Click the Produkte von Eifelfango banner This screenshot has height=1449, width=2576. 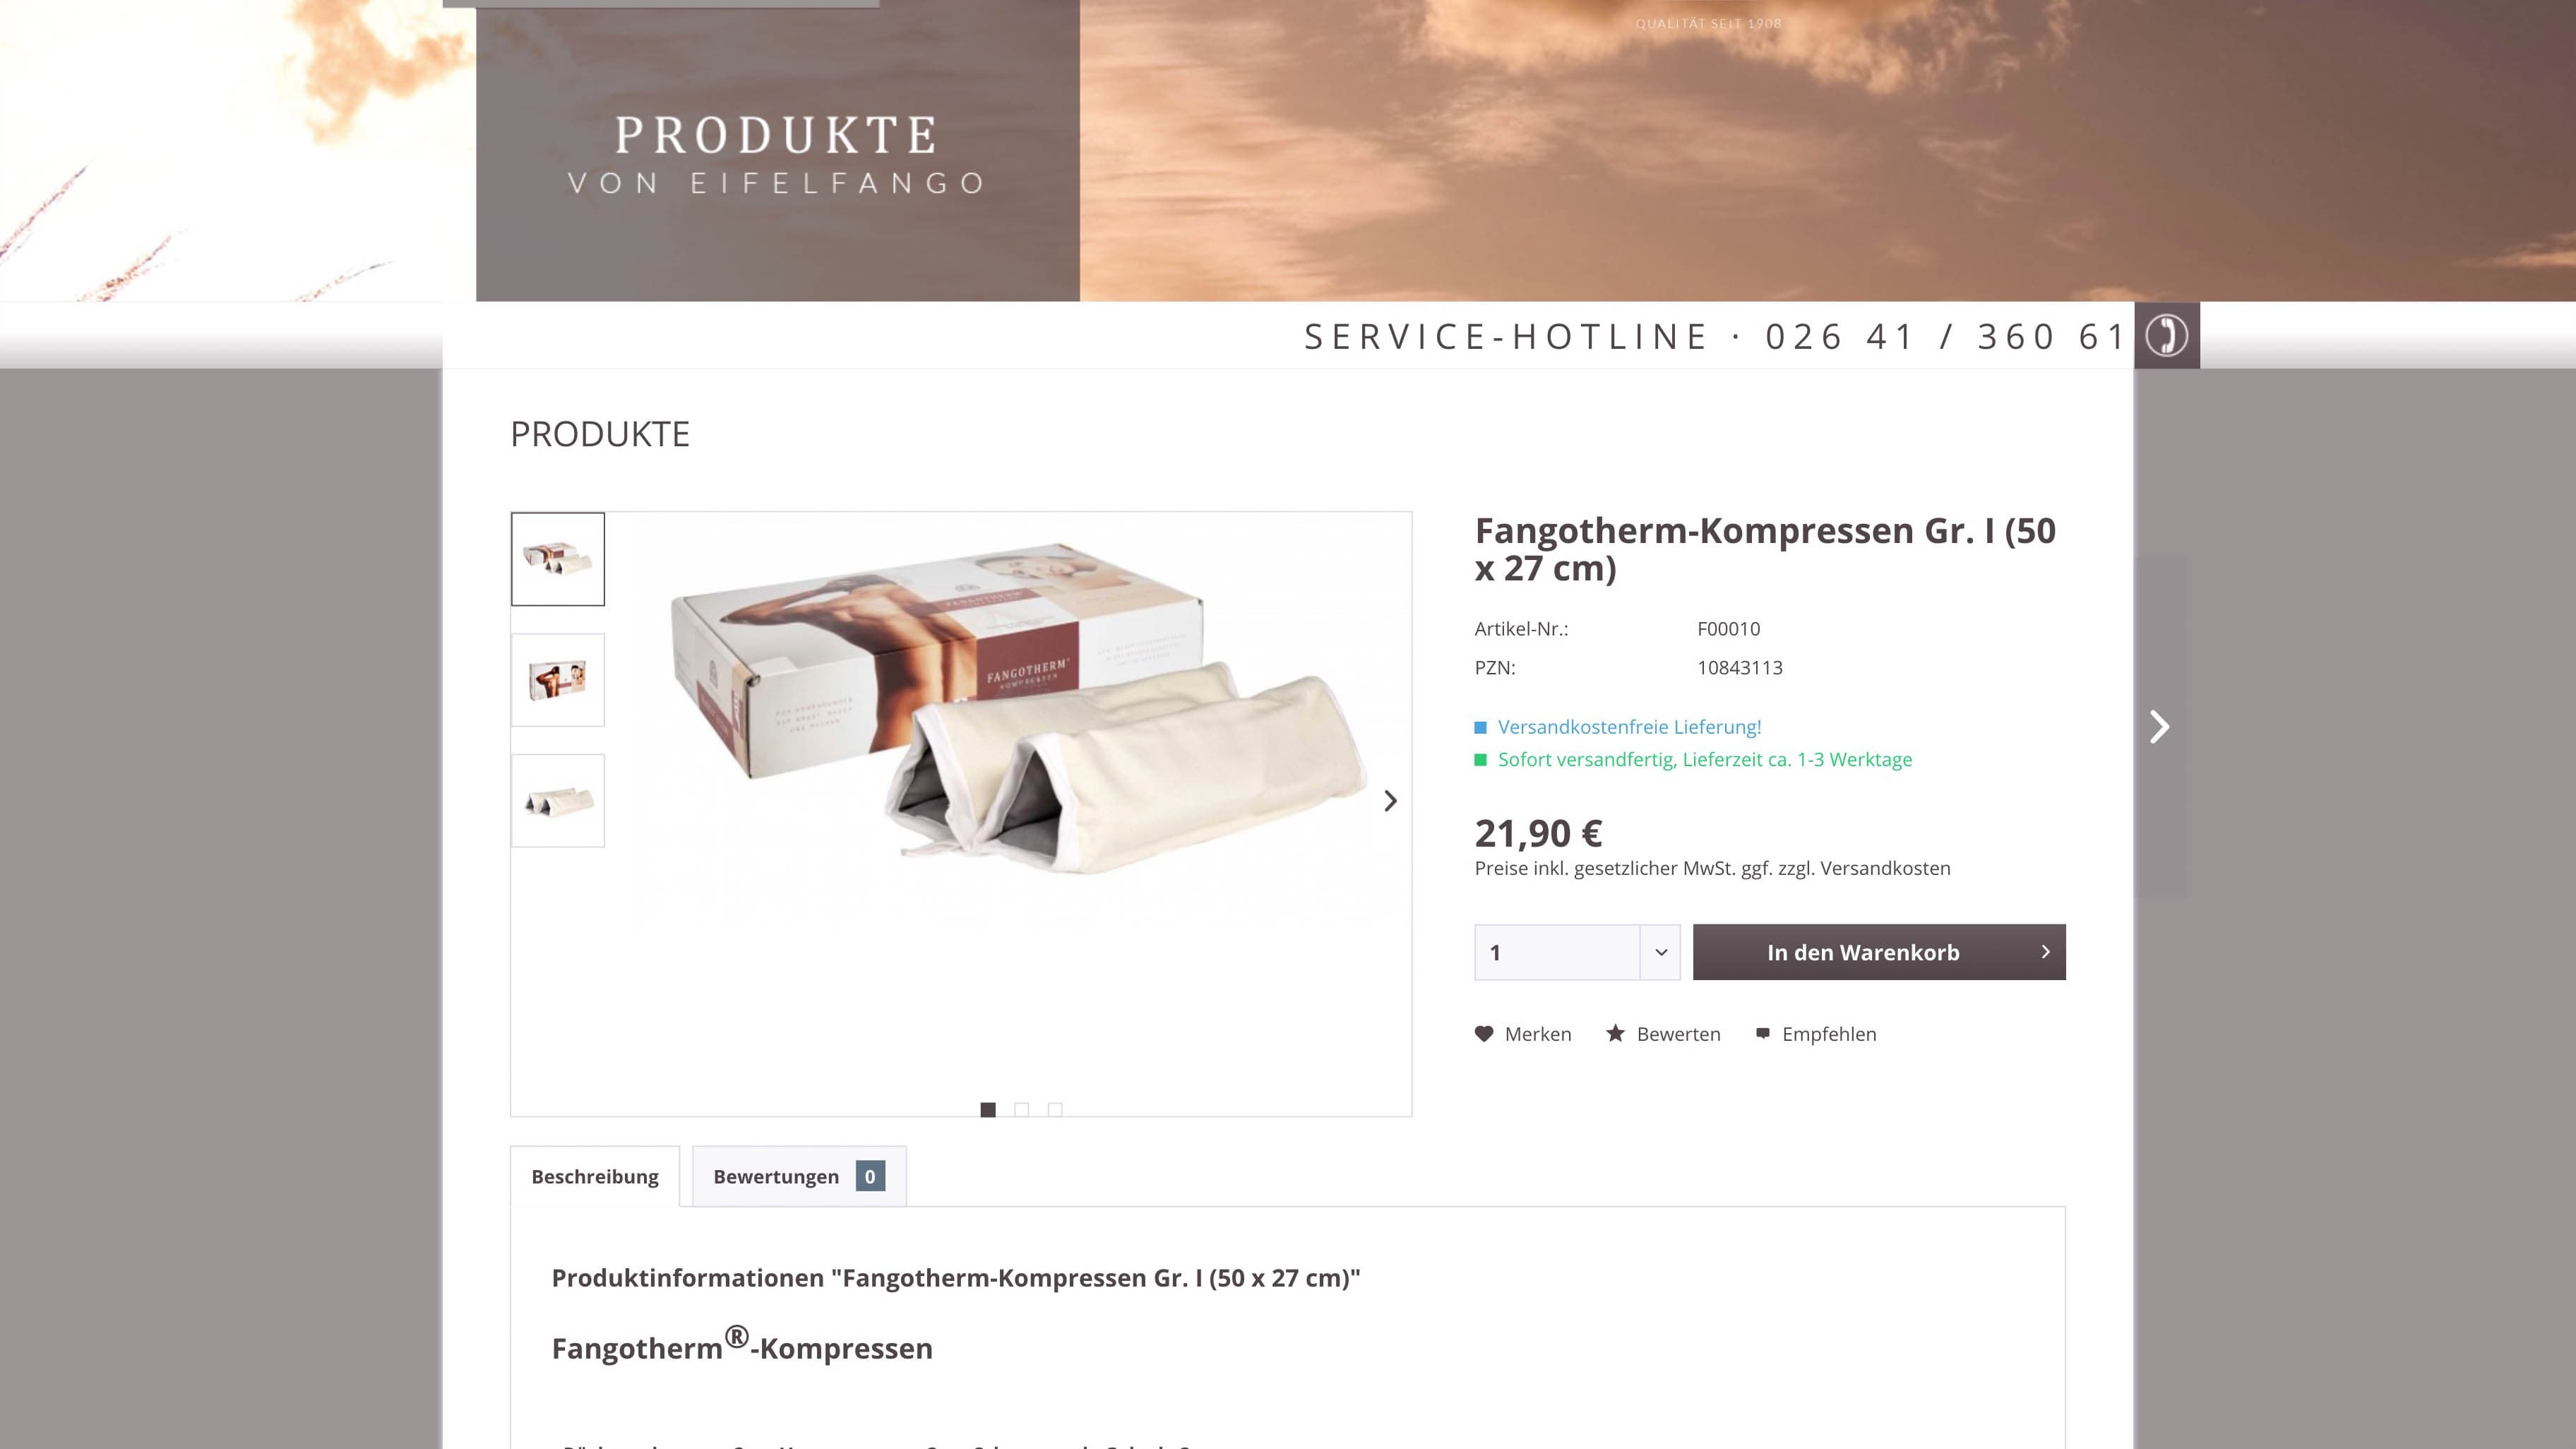coord(778,150)
